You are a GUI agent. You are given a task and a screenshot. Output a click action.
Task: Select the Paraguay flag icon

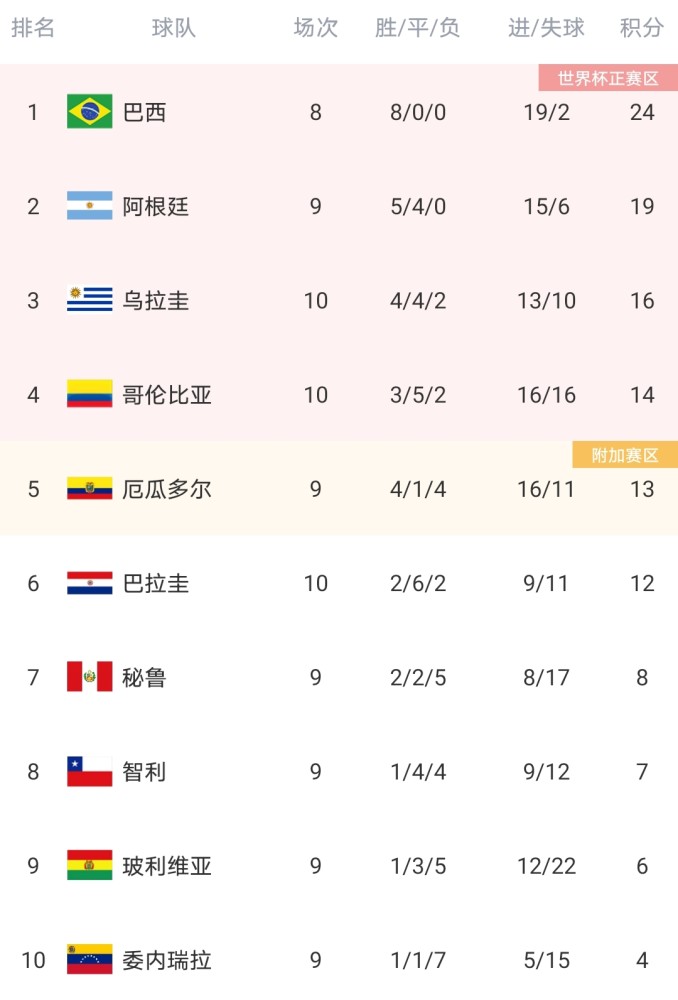click(x=89, y=583)
